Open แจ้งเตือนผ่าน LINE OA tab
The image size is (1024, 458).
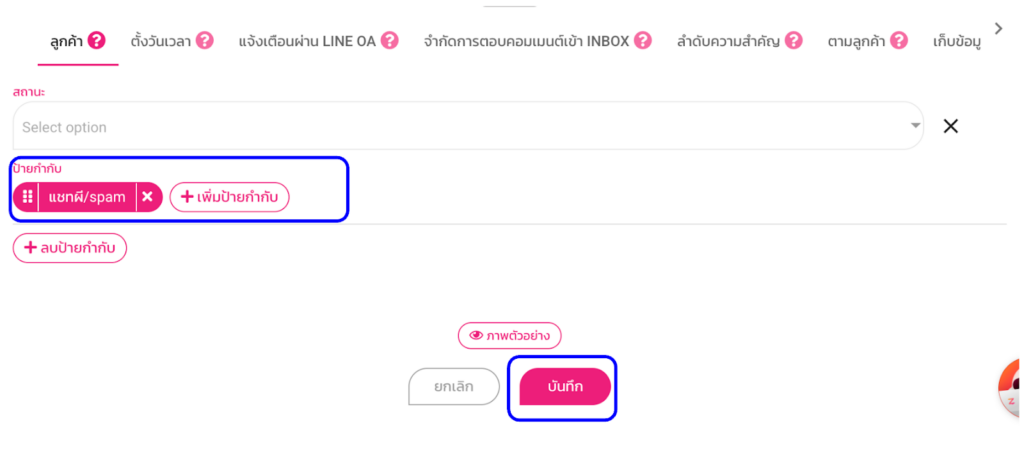(x=307, y=41)
